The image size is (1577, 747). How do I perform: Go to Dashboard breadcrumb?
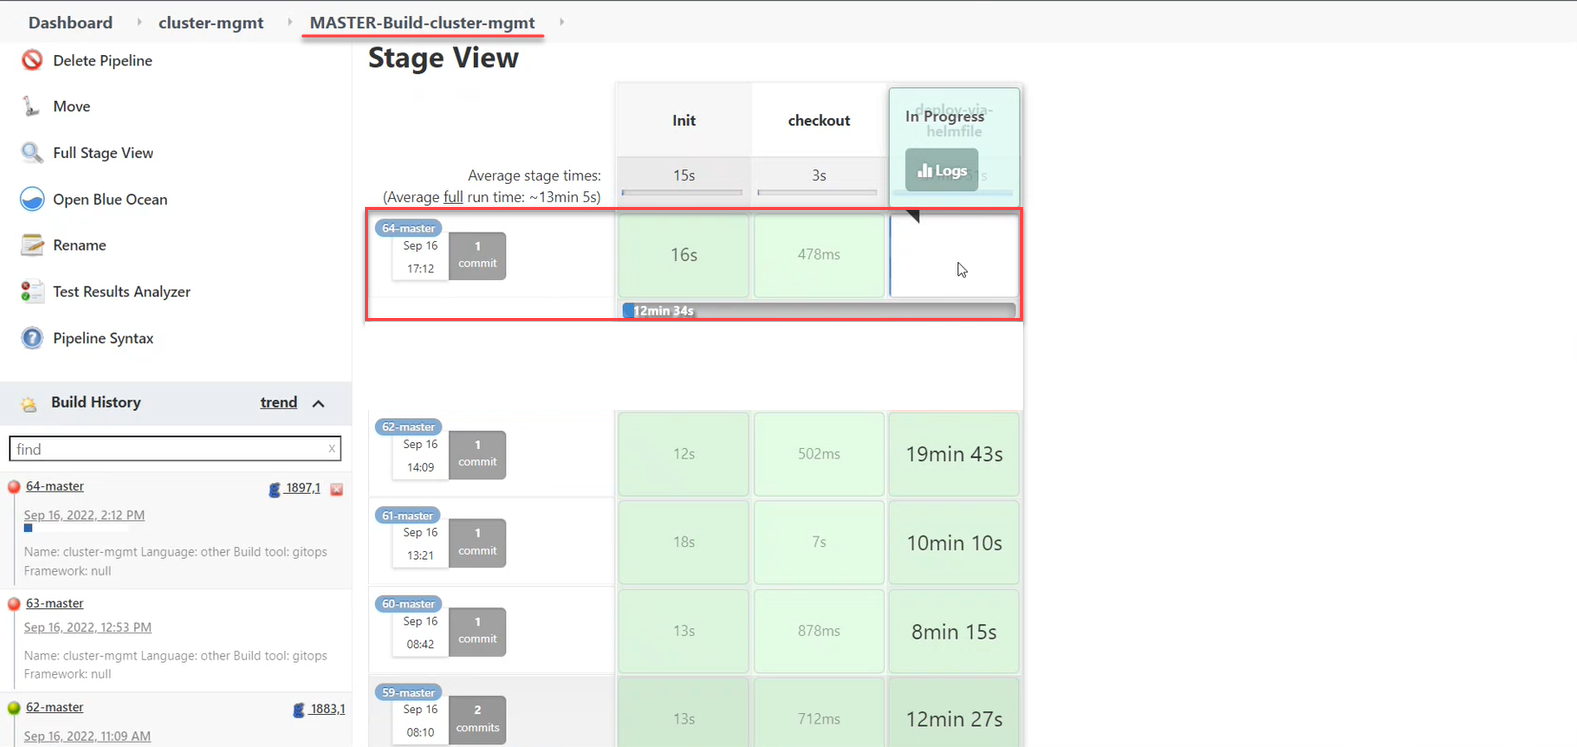tap(70, 22)
